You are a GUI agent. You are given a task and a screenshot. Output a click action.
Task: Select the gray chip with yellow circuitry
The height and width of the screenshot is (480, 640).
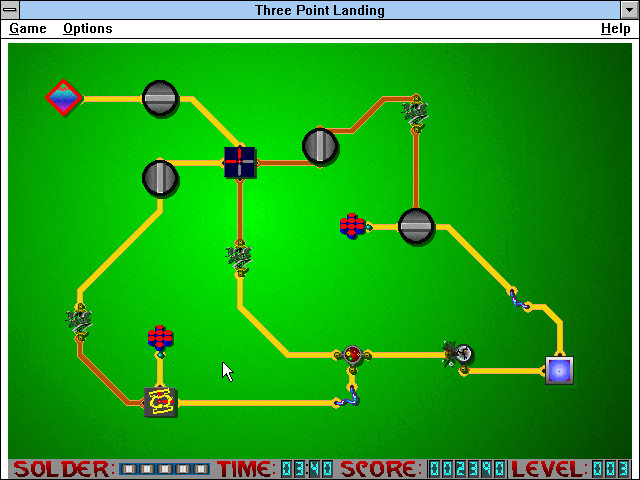(x=160, y=402)
